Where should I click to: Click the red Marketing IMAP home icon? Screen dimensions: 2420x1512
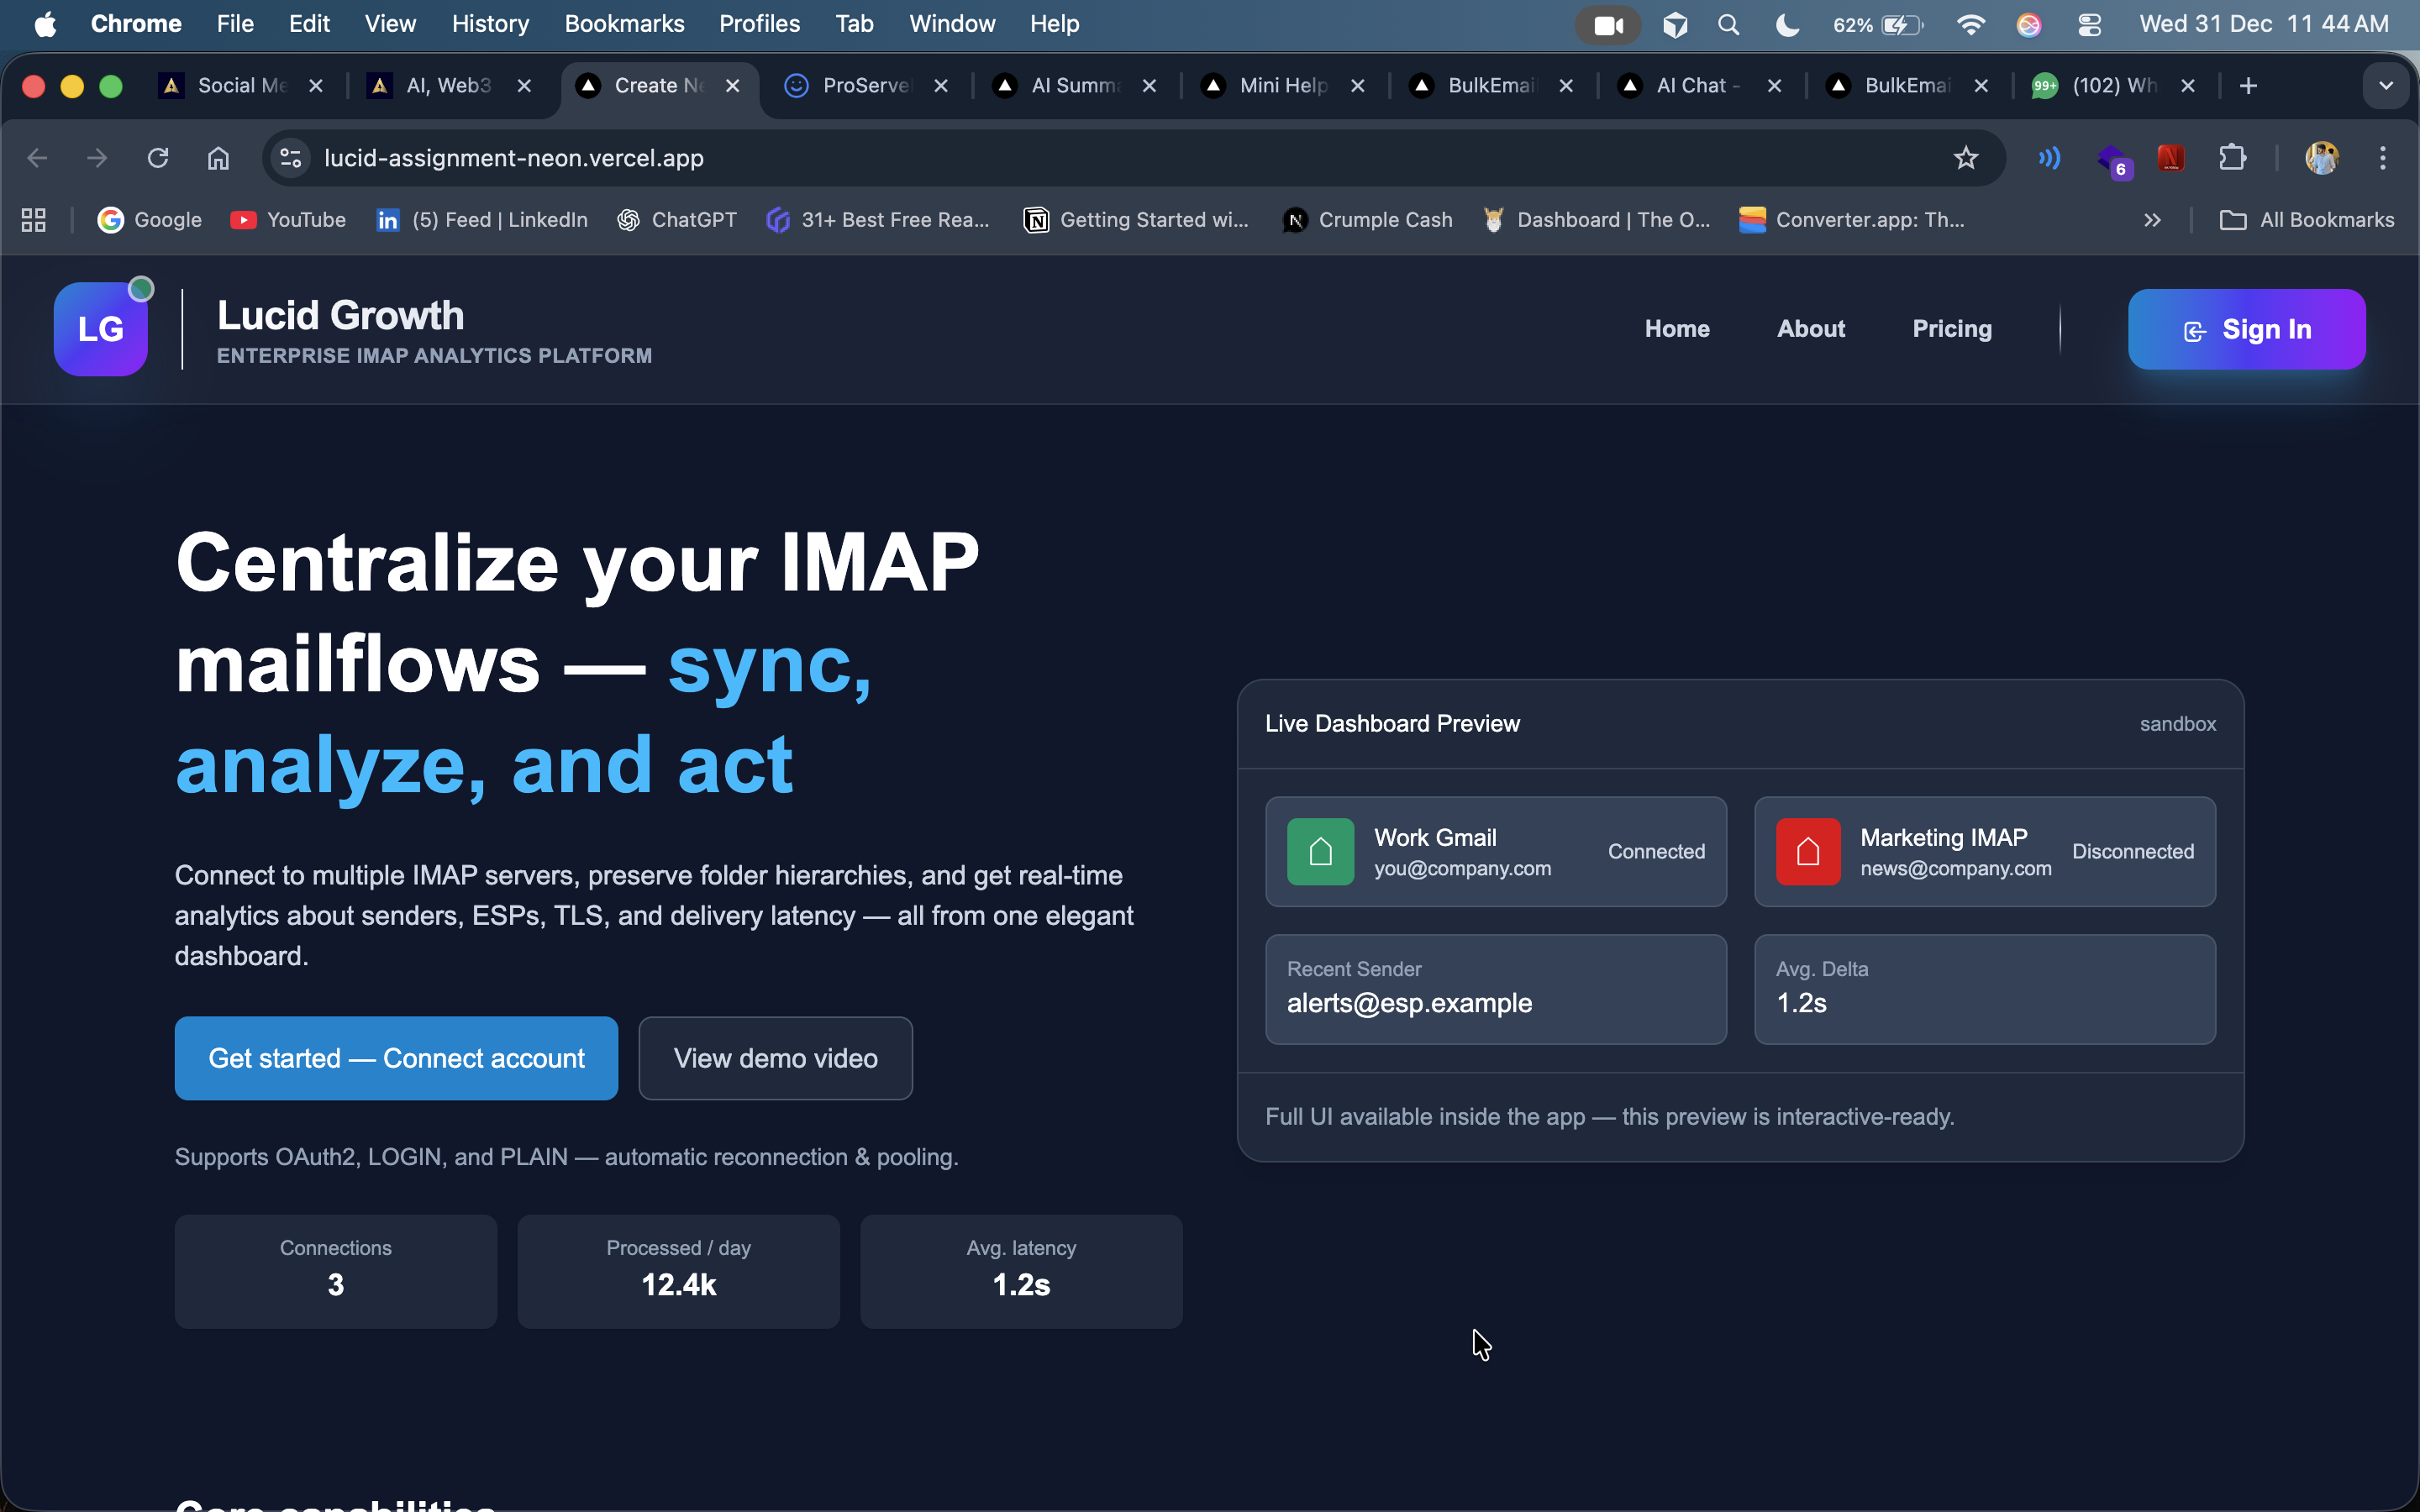(x=1808, y=852)
